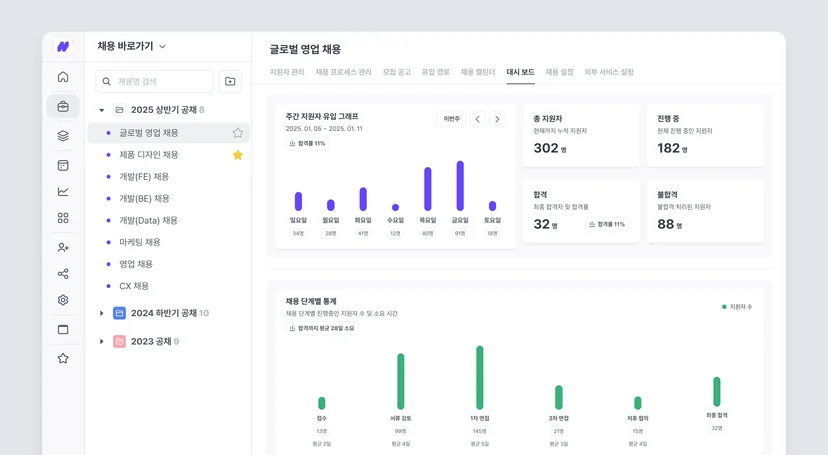The height and width of the screenshot is (455, 828).
Task: Open the stacked layers icon in the sidebar
Action: click(63, 136)
